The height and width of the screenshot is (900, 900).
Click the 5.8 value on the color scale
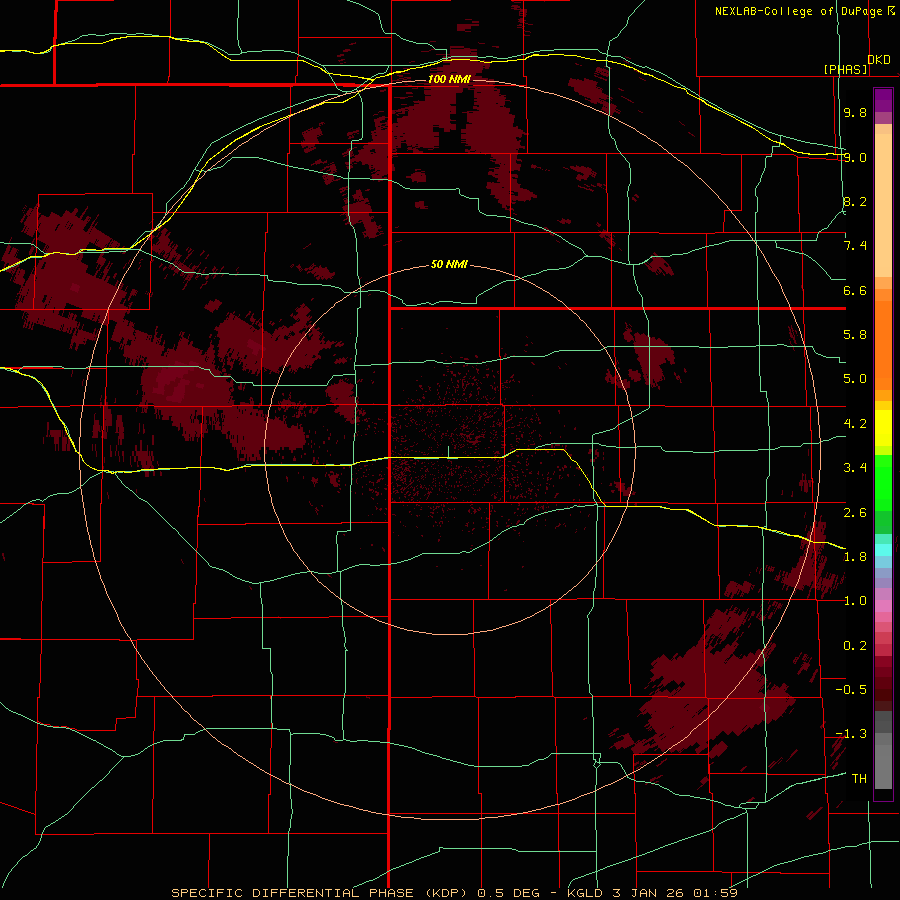(855, 335)
